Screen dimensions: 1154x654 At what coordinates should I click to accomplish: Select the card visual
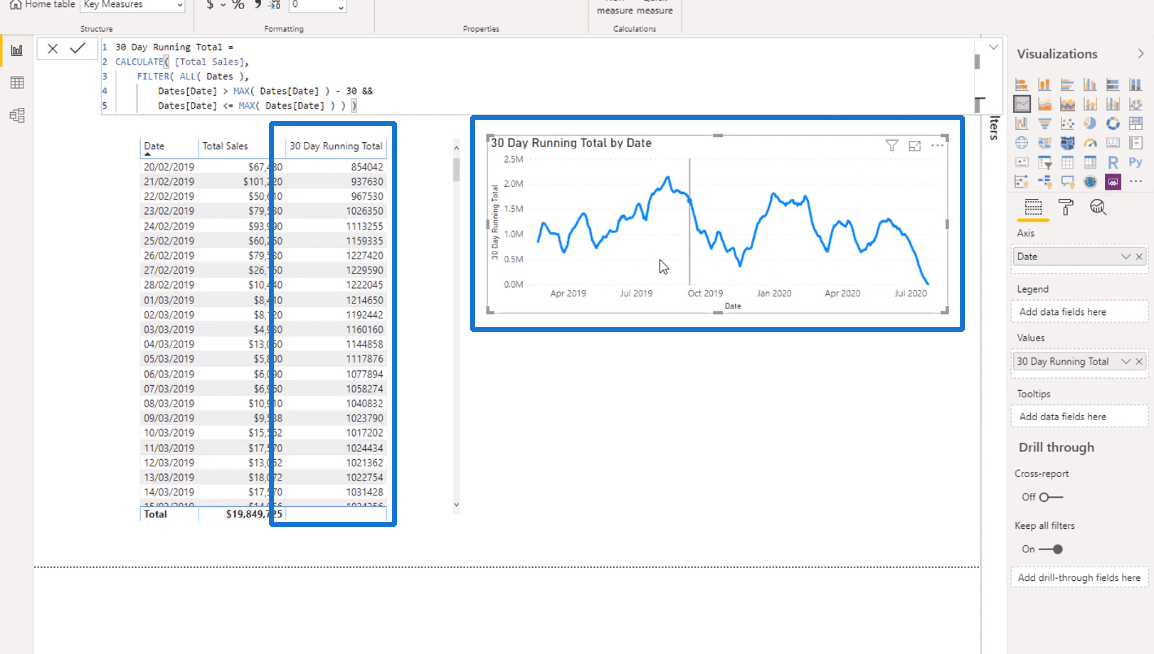(x=1113, y=143)
